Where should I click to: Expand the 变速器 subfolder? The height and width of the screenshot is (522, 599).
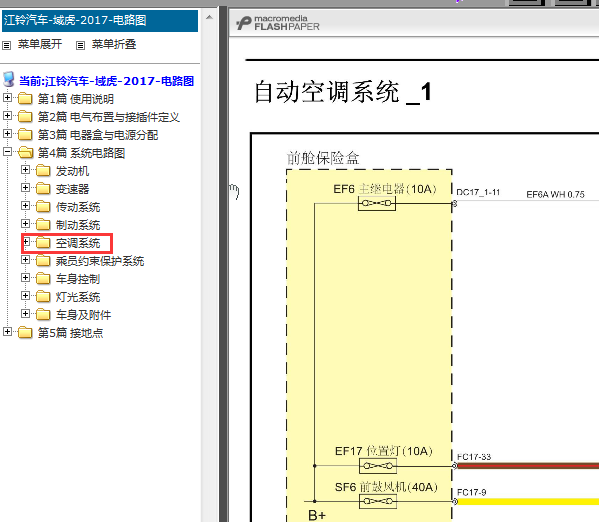tap(25, 187)
